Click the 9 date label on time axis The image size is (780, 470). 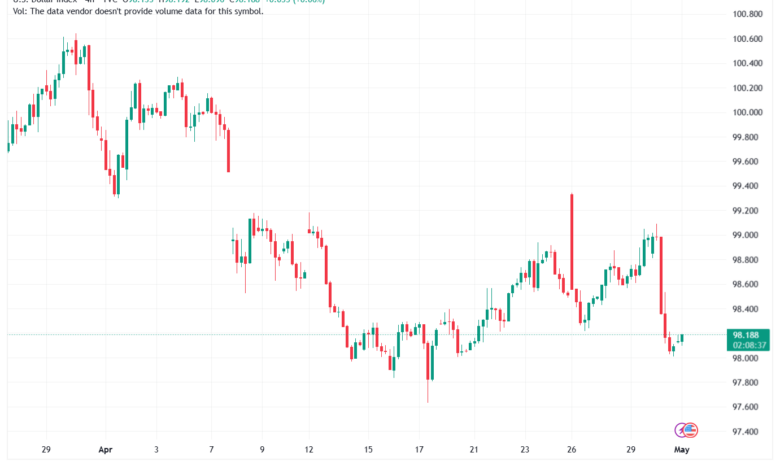(x=262, y=450)
